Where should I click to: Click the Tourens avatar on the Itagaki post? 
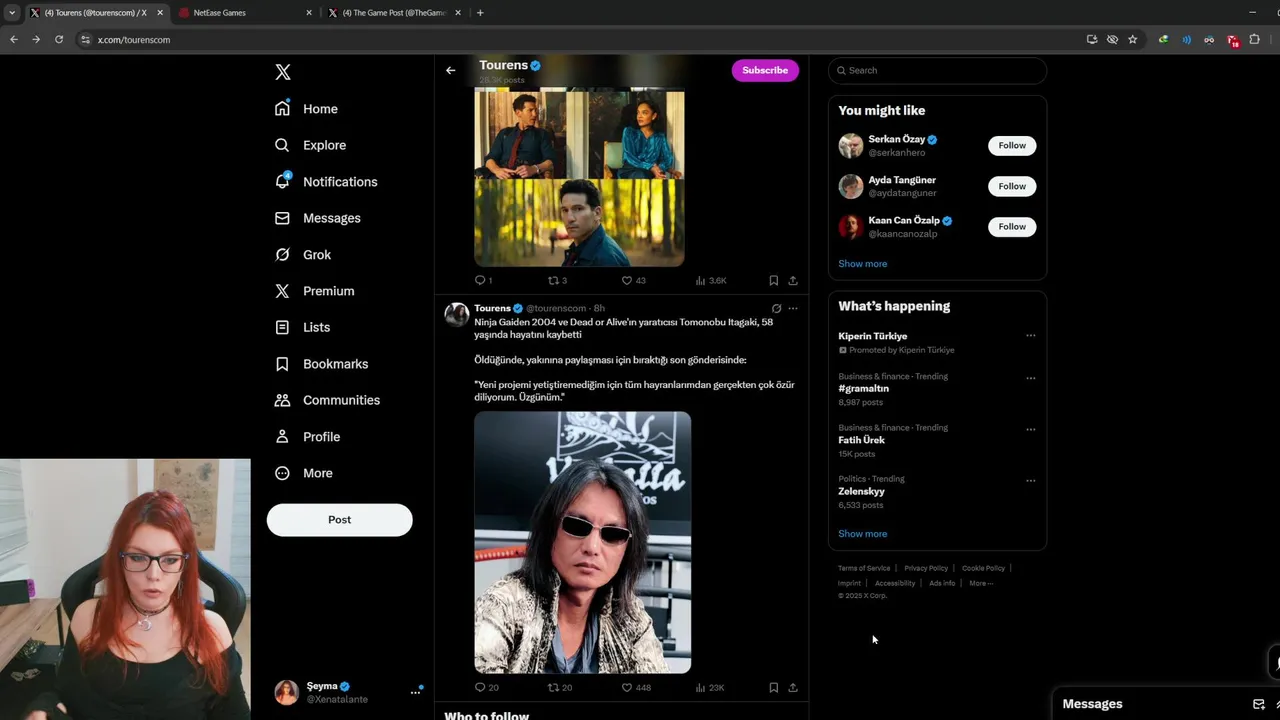tap(457, 315)
